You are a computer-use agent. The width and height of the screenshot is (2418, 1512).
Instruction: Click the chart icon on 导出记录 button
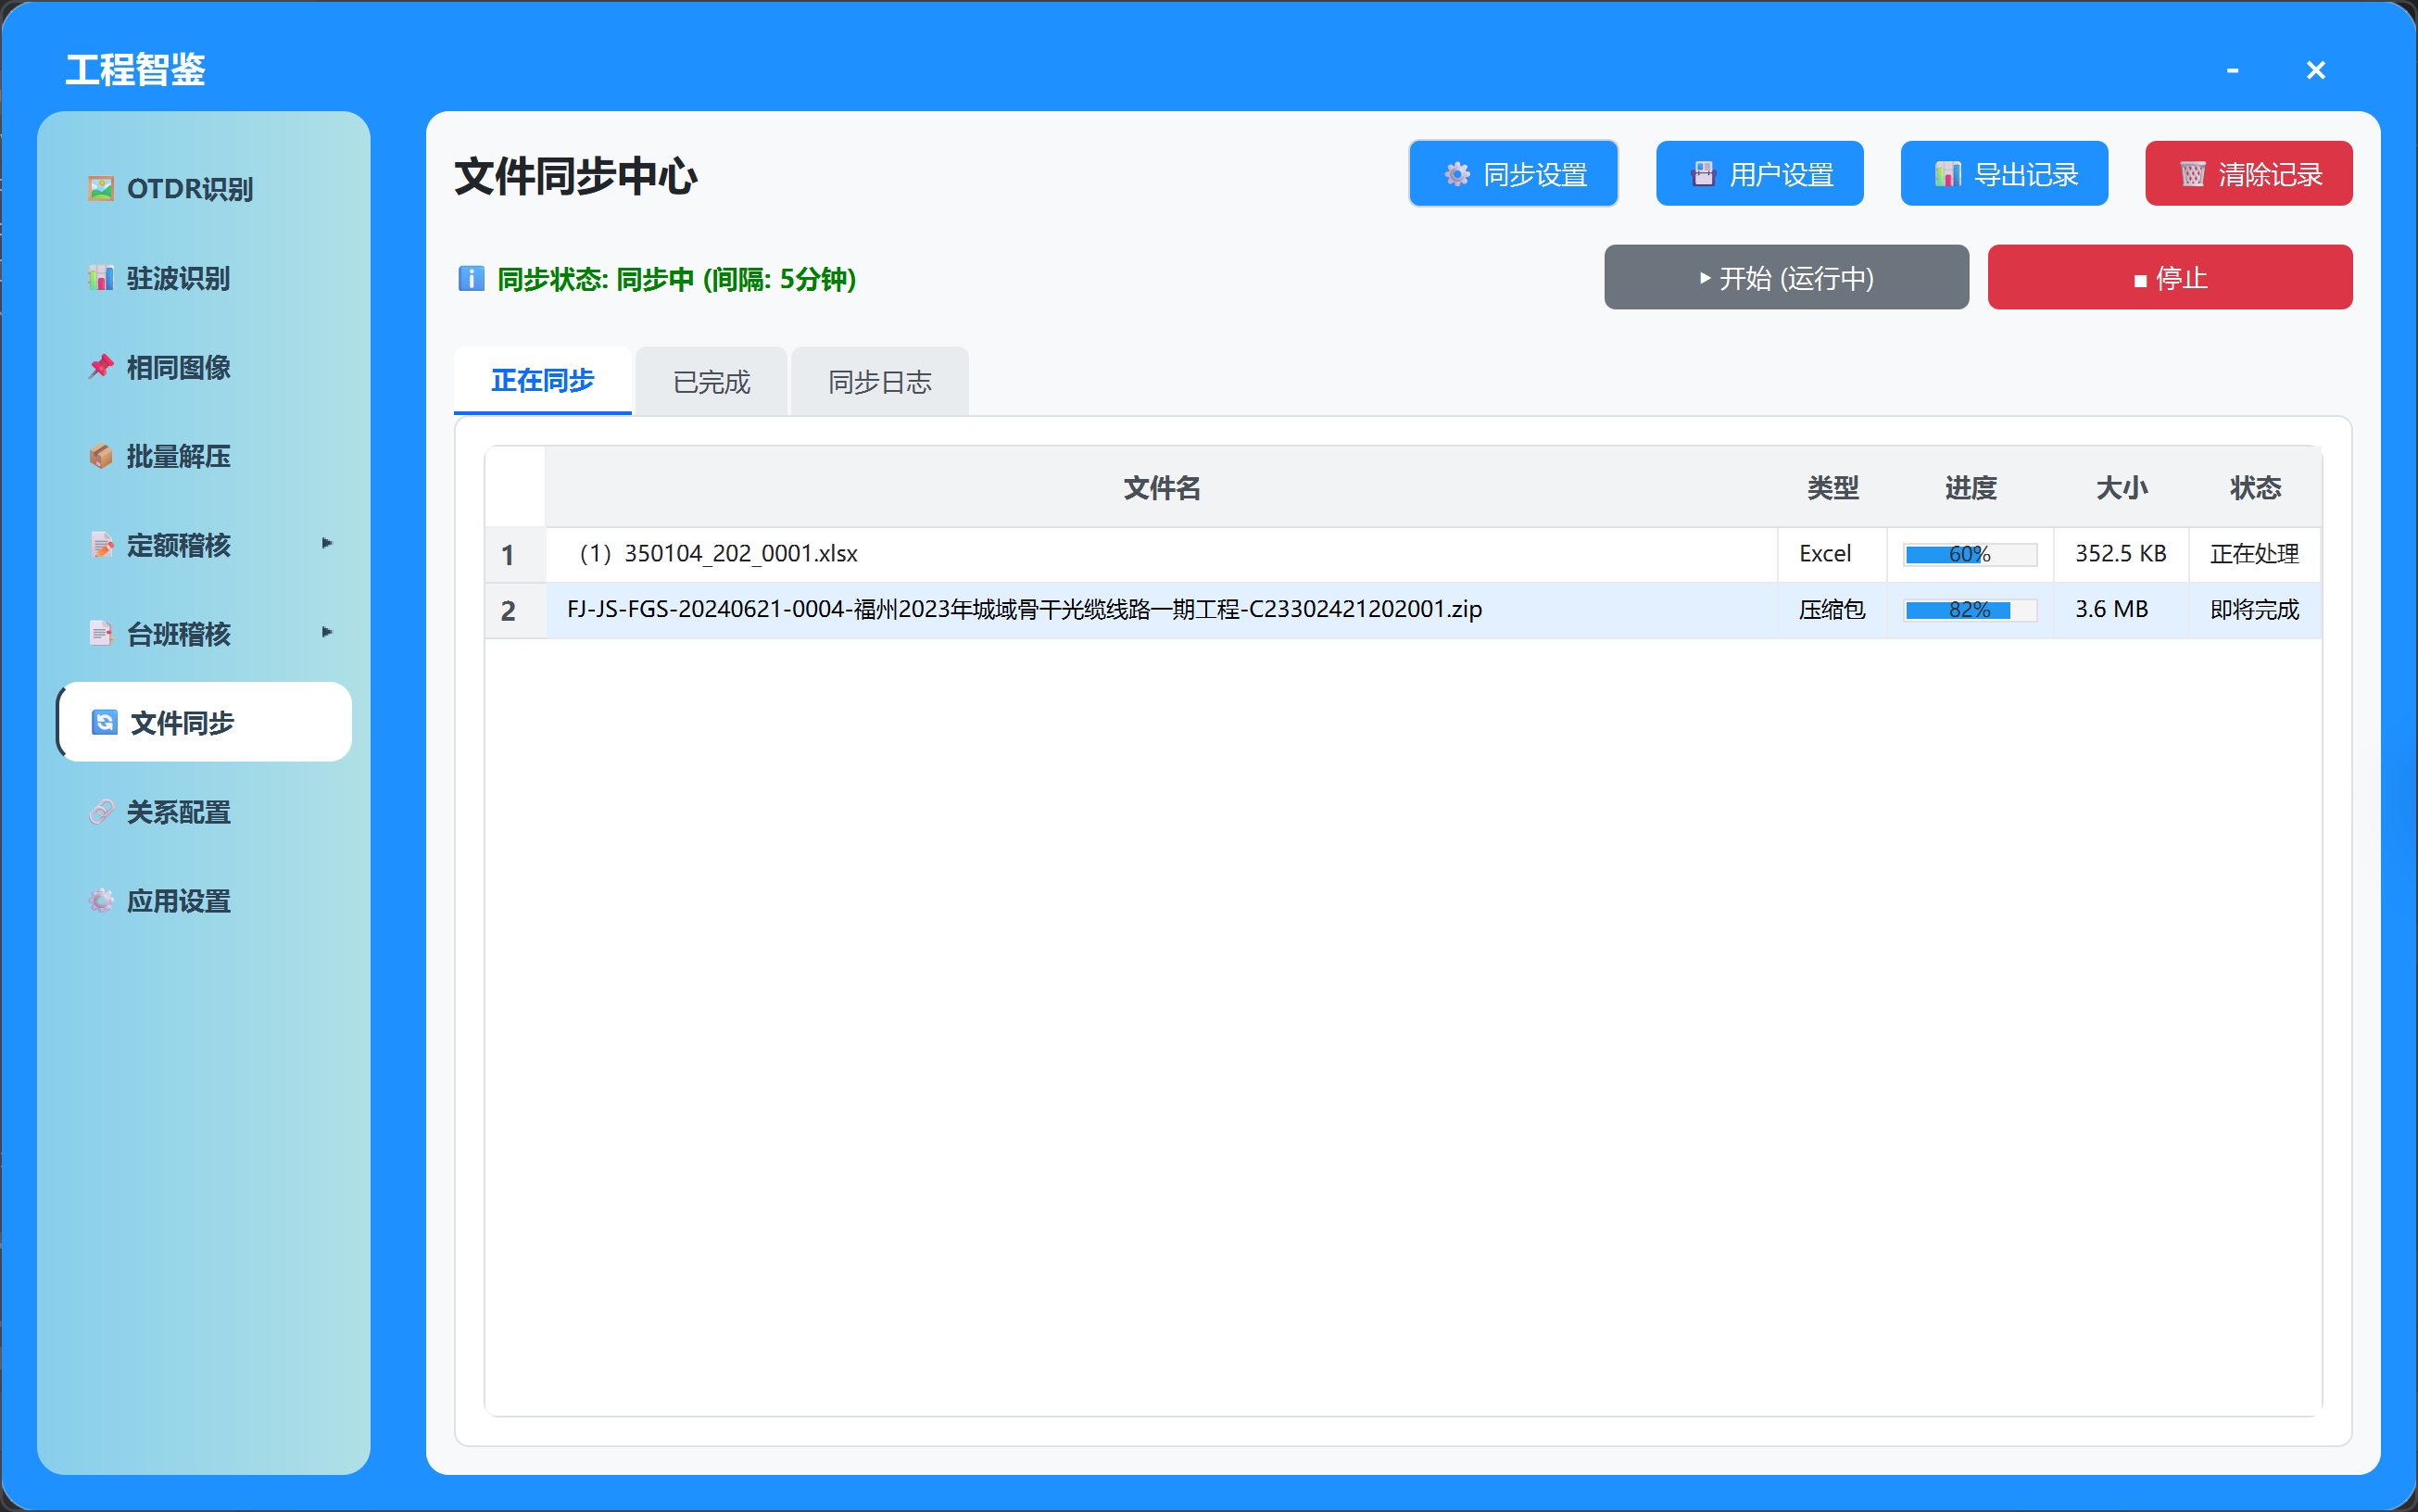pyautogui.click(x=1948, y=174)
